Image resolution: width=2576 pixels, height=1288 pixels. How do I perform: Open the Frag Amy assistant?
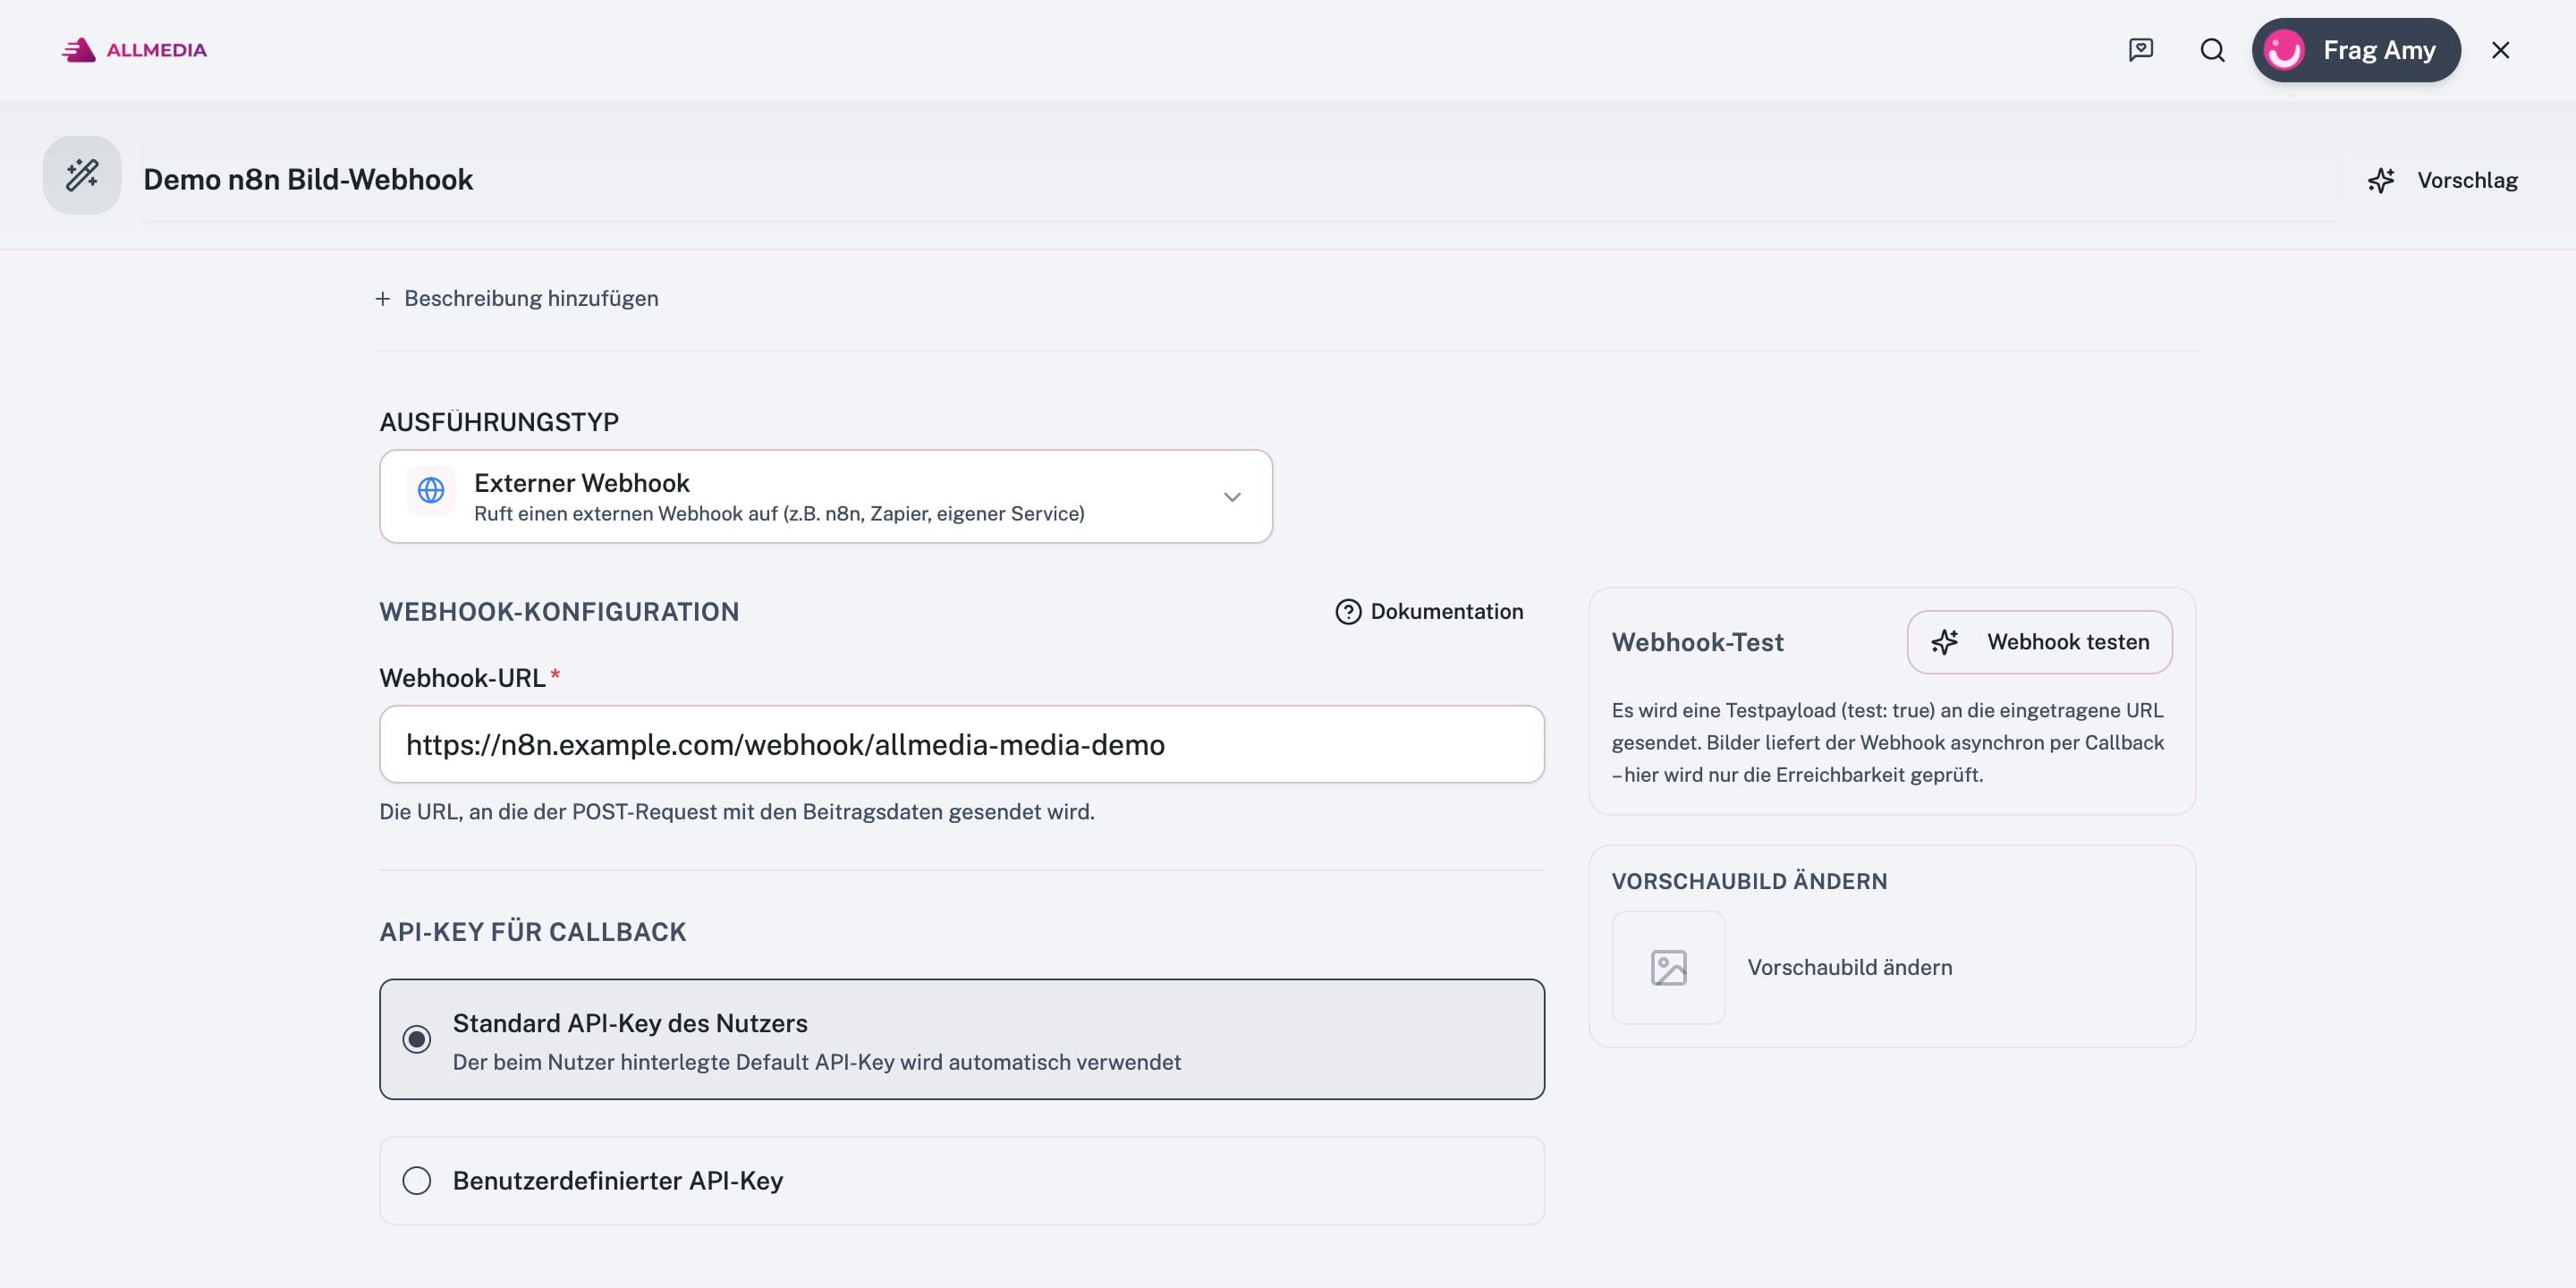click(x=2355, y=50)
